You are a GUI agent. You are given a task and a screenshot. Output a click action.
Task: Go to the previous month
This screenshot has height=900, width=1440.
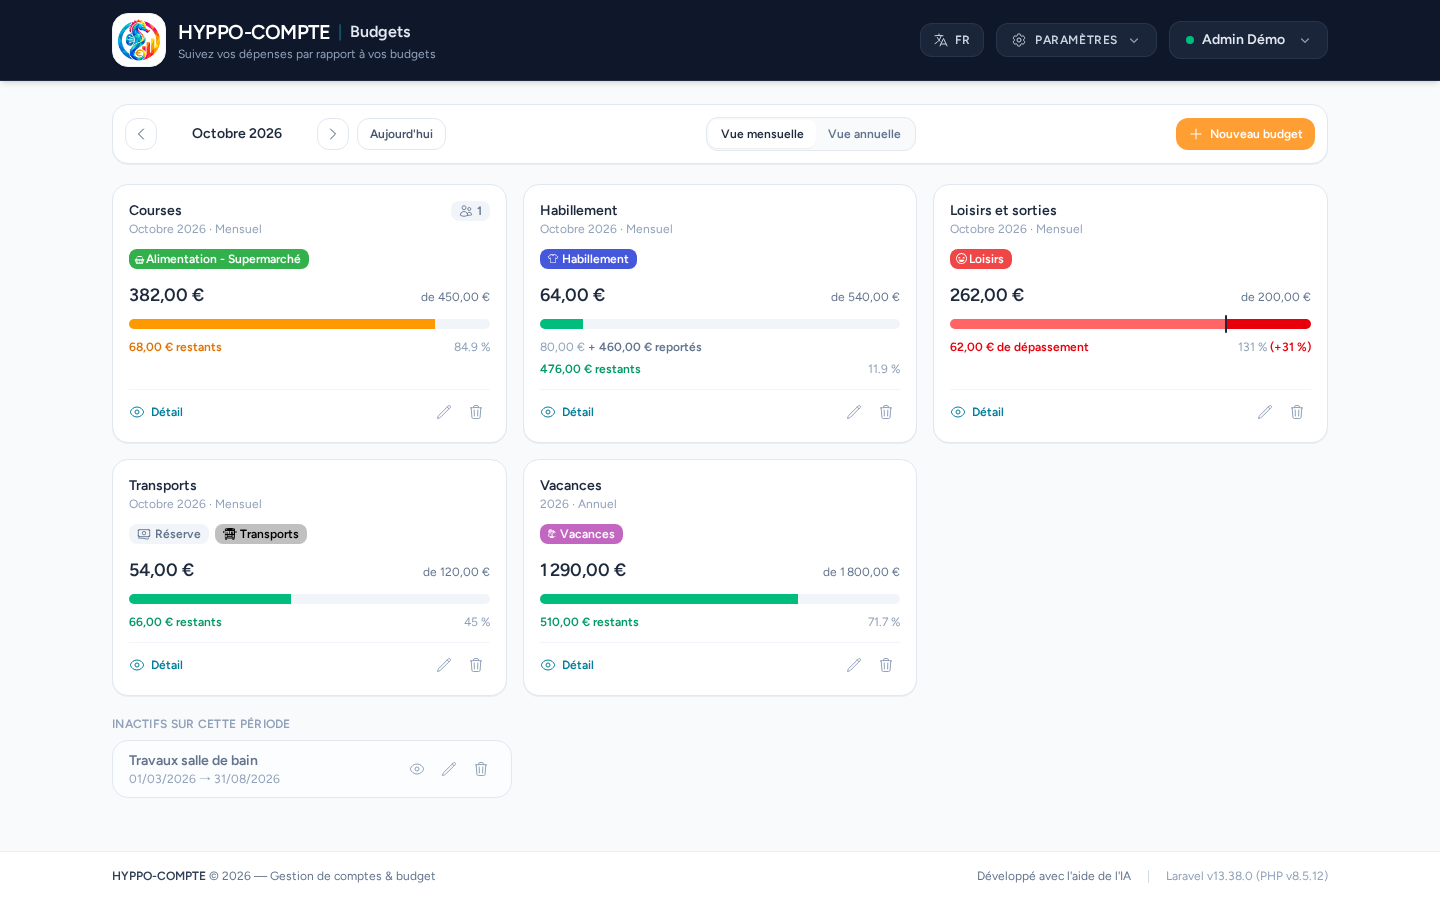[x=141, y=134]
